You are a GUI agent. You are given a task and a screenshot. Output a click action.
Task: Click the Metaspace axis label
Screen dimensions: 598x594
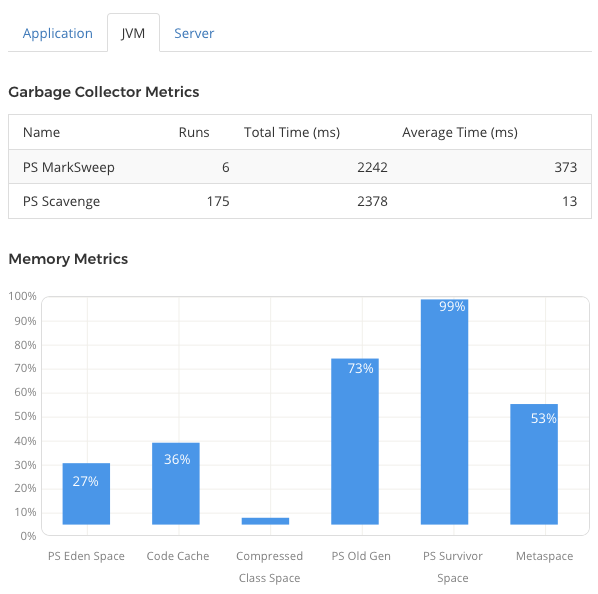click(x=545, y=556)
